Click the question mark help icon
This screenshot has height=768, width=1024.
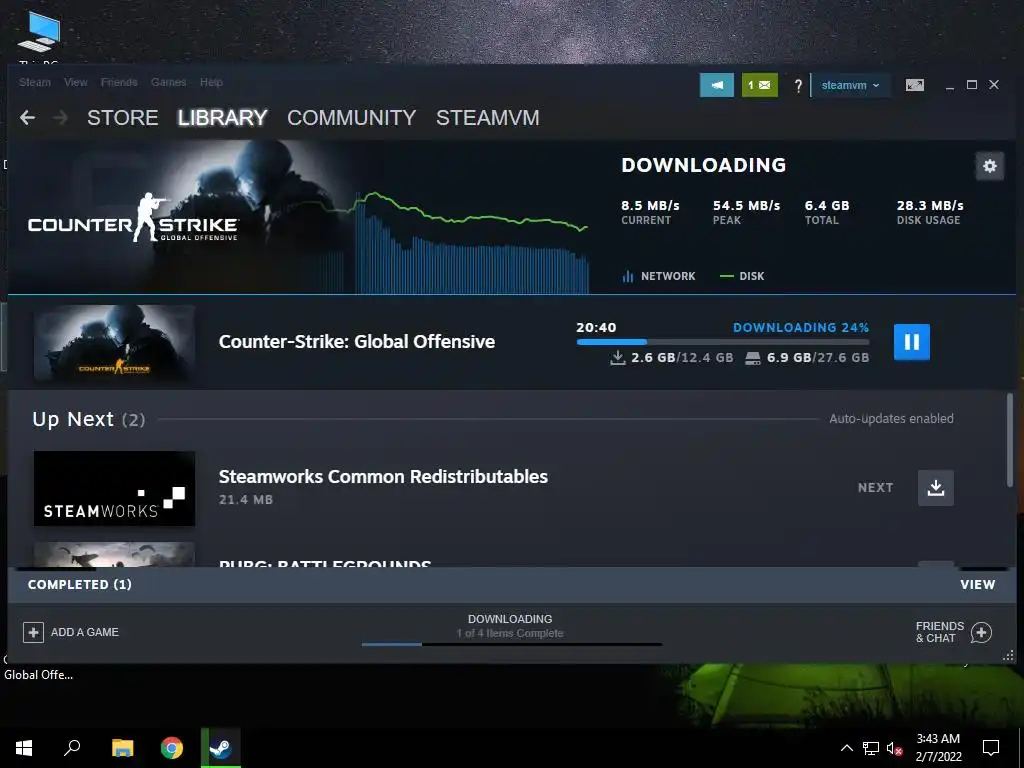(x=797, y=86)
